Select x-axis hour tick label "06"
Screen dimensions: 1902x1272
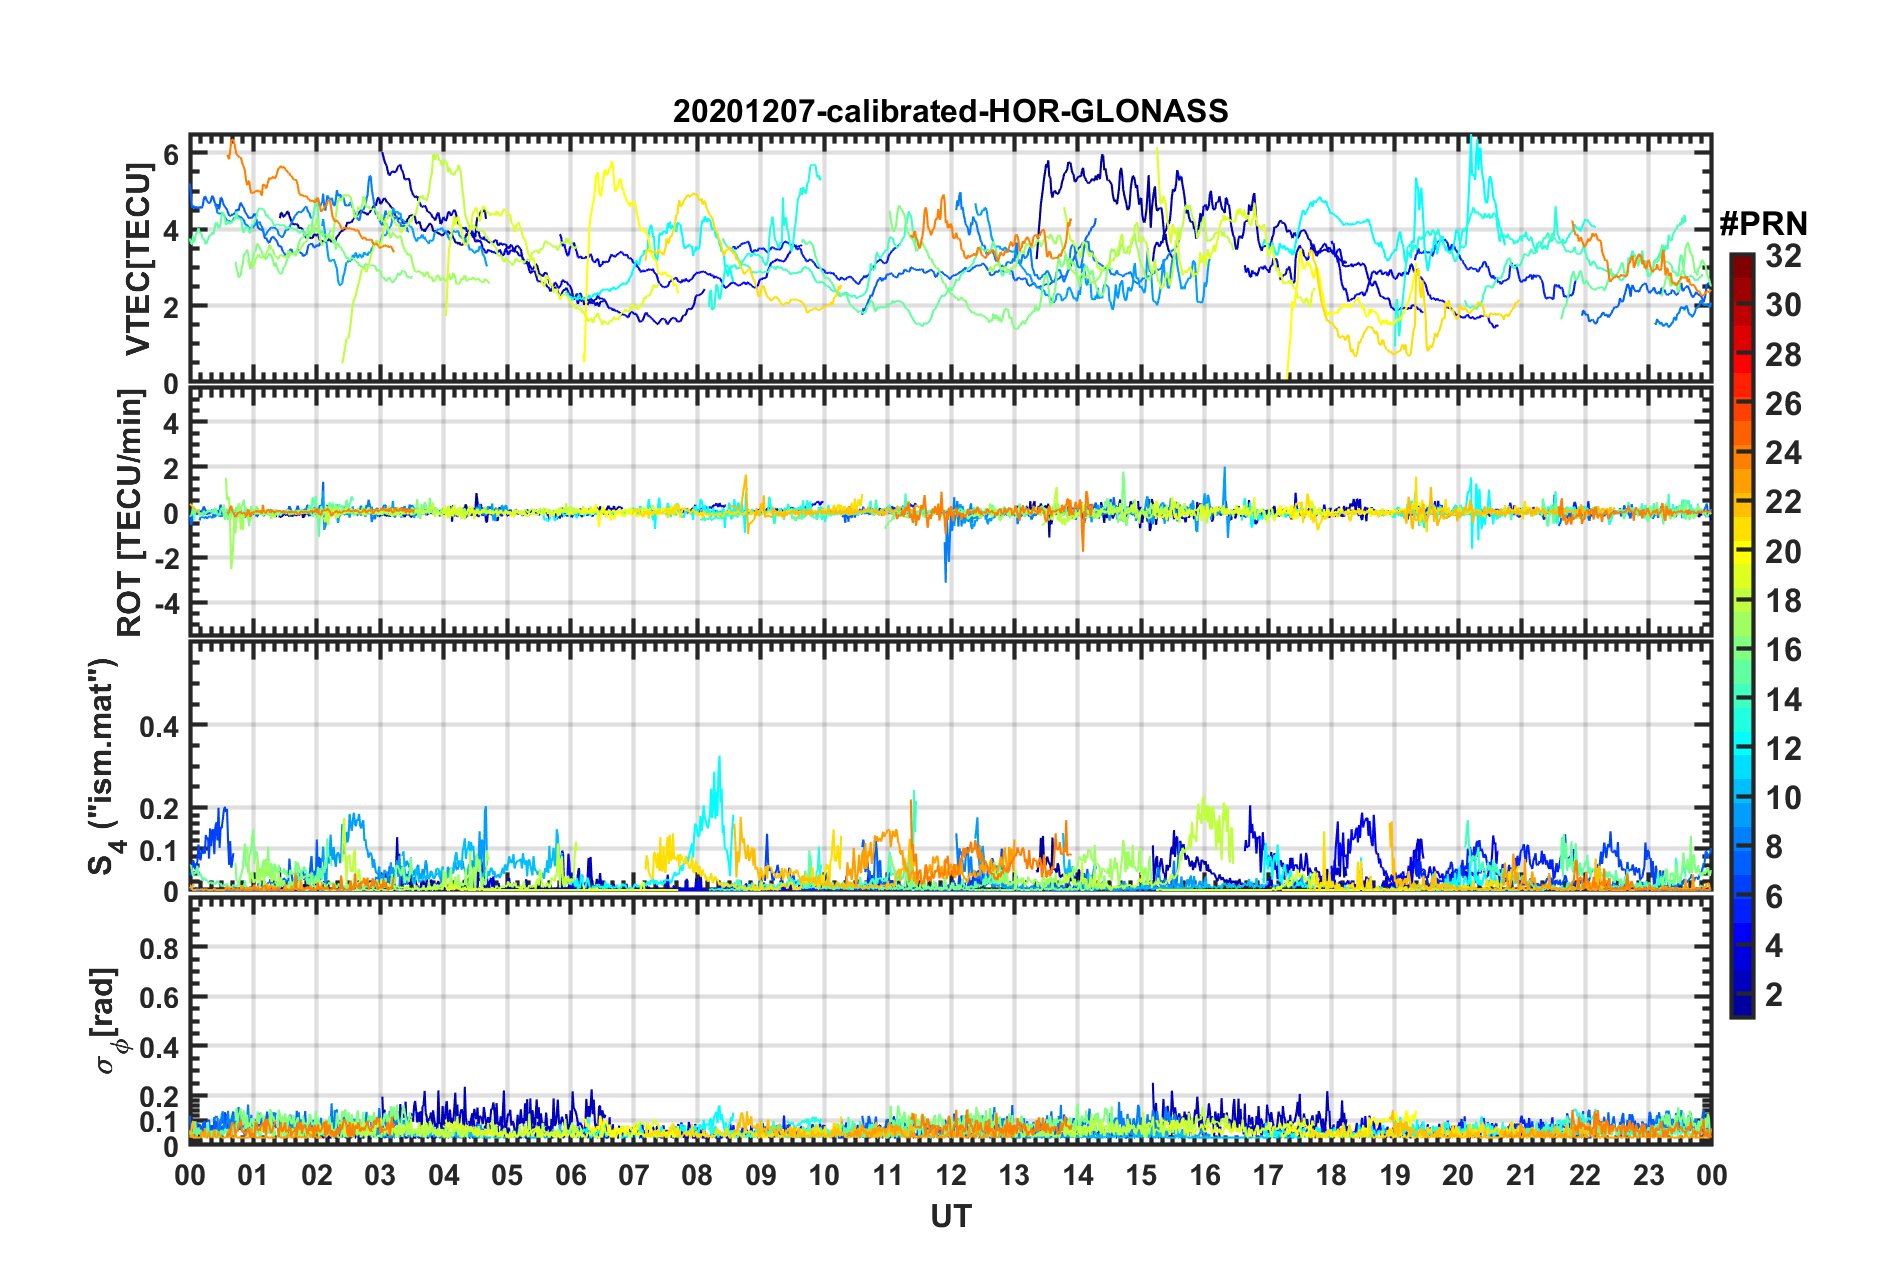pos(570,1175)
